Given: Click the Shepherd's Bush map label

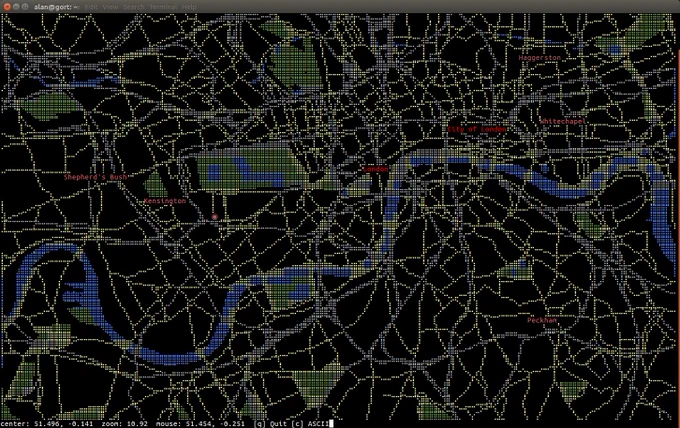Looking at the screenshot, I should point(95,177).
